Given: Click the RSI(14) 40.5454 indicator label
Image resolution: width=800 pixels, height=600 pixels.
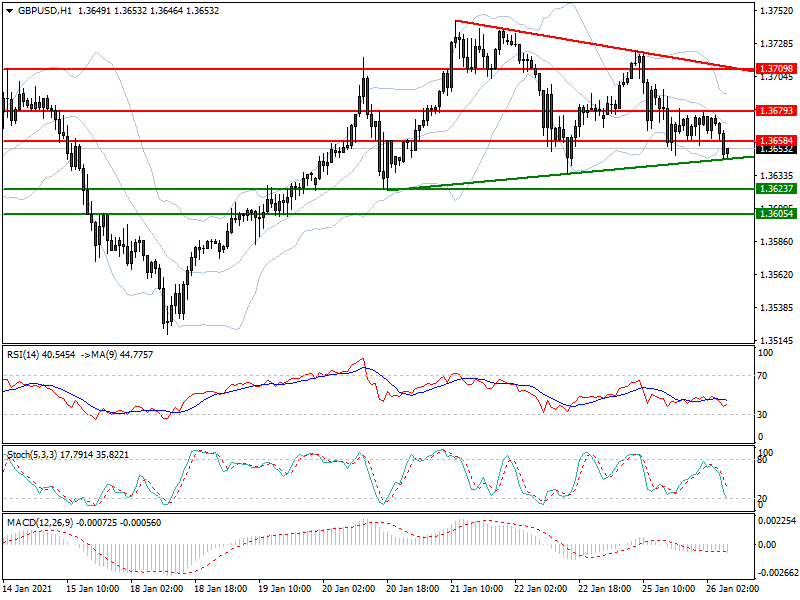Looking at the screenshot, I should tap(41, 355).
